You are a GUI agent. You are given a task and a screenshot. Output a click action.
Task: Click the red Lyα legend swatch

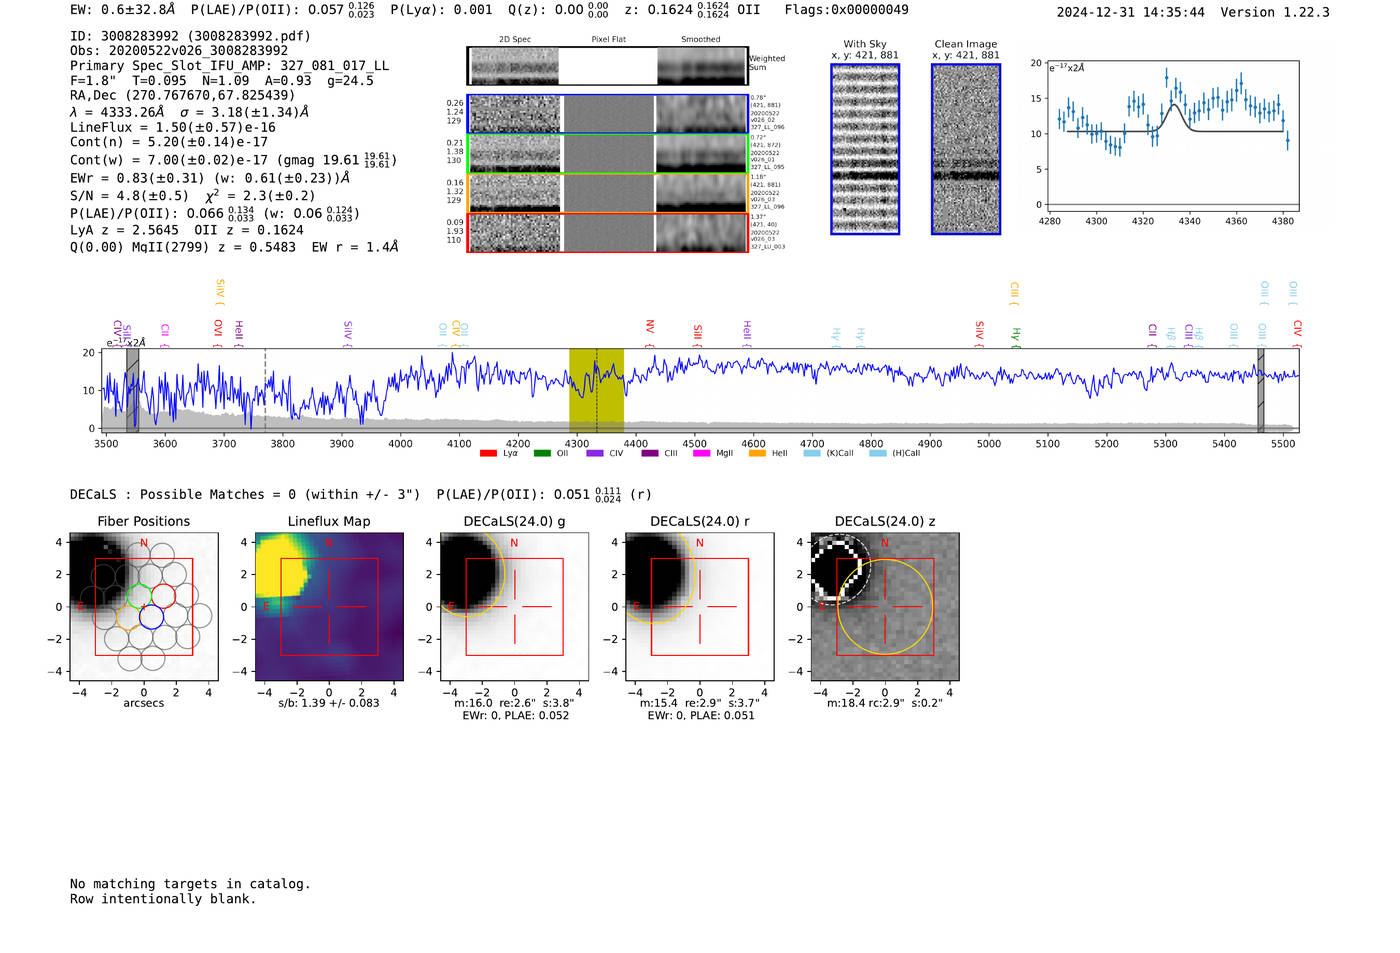point(488,453)
